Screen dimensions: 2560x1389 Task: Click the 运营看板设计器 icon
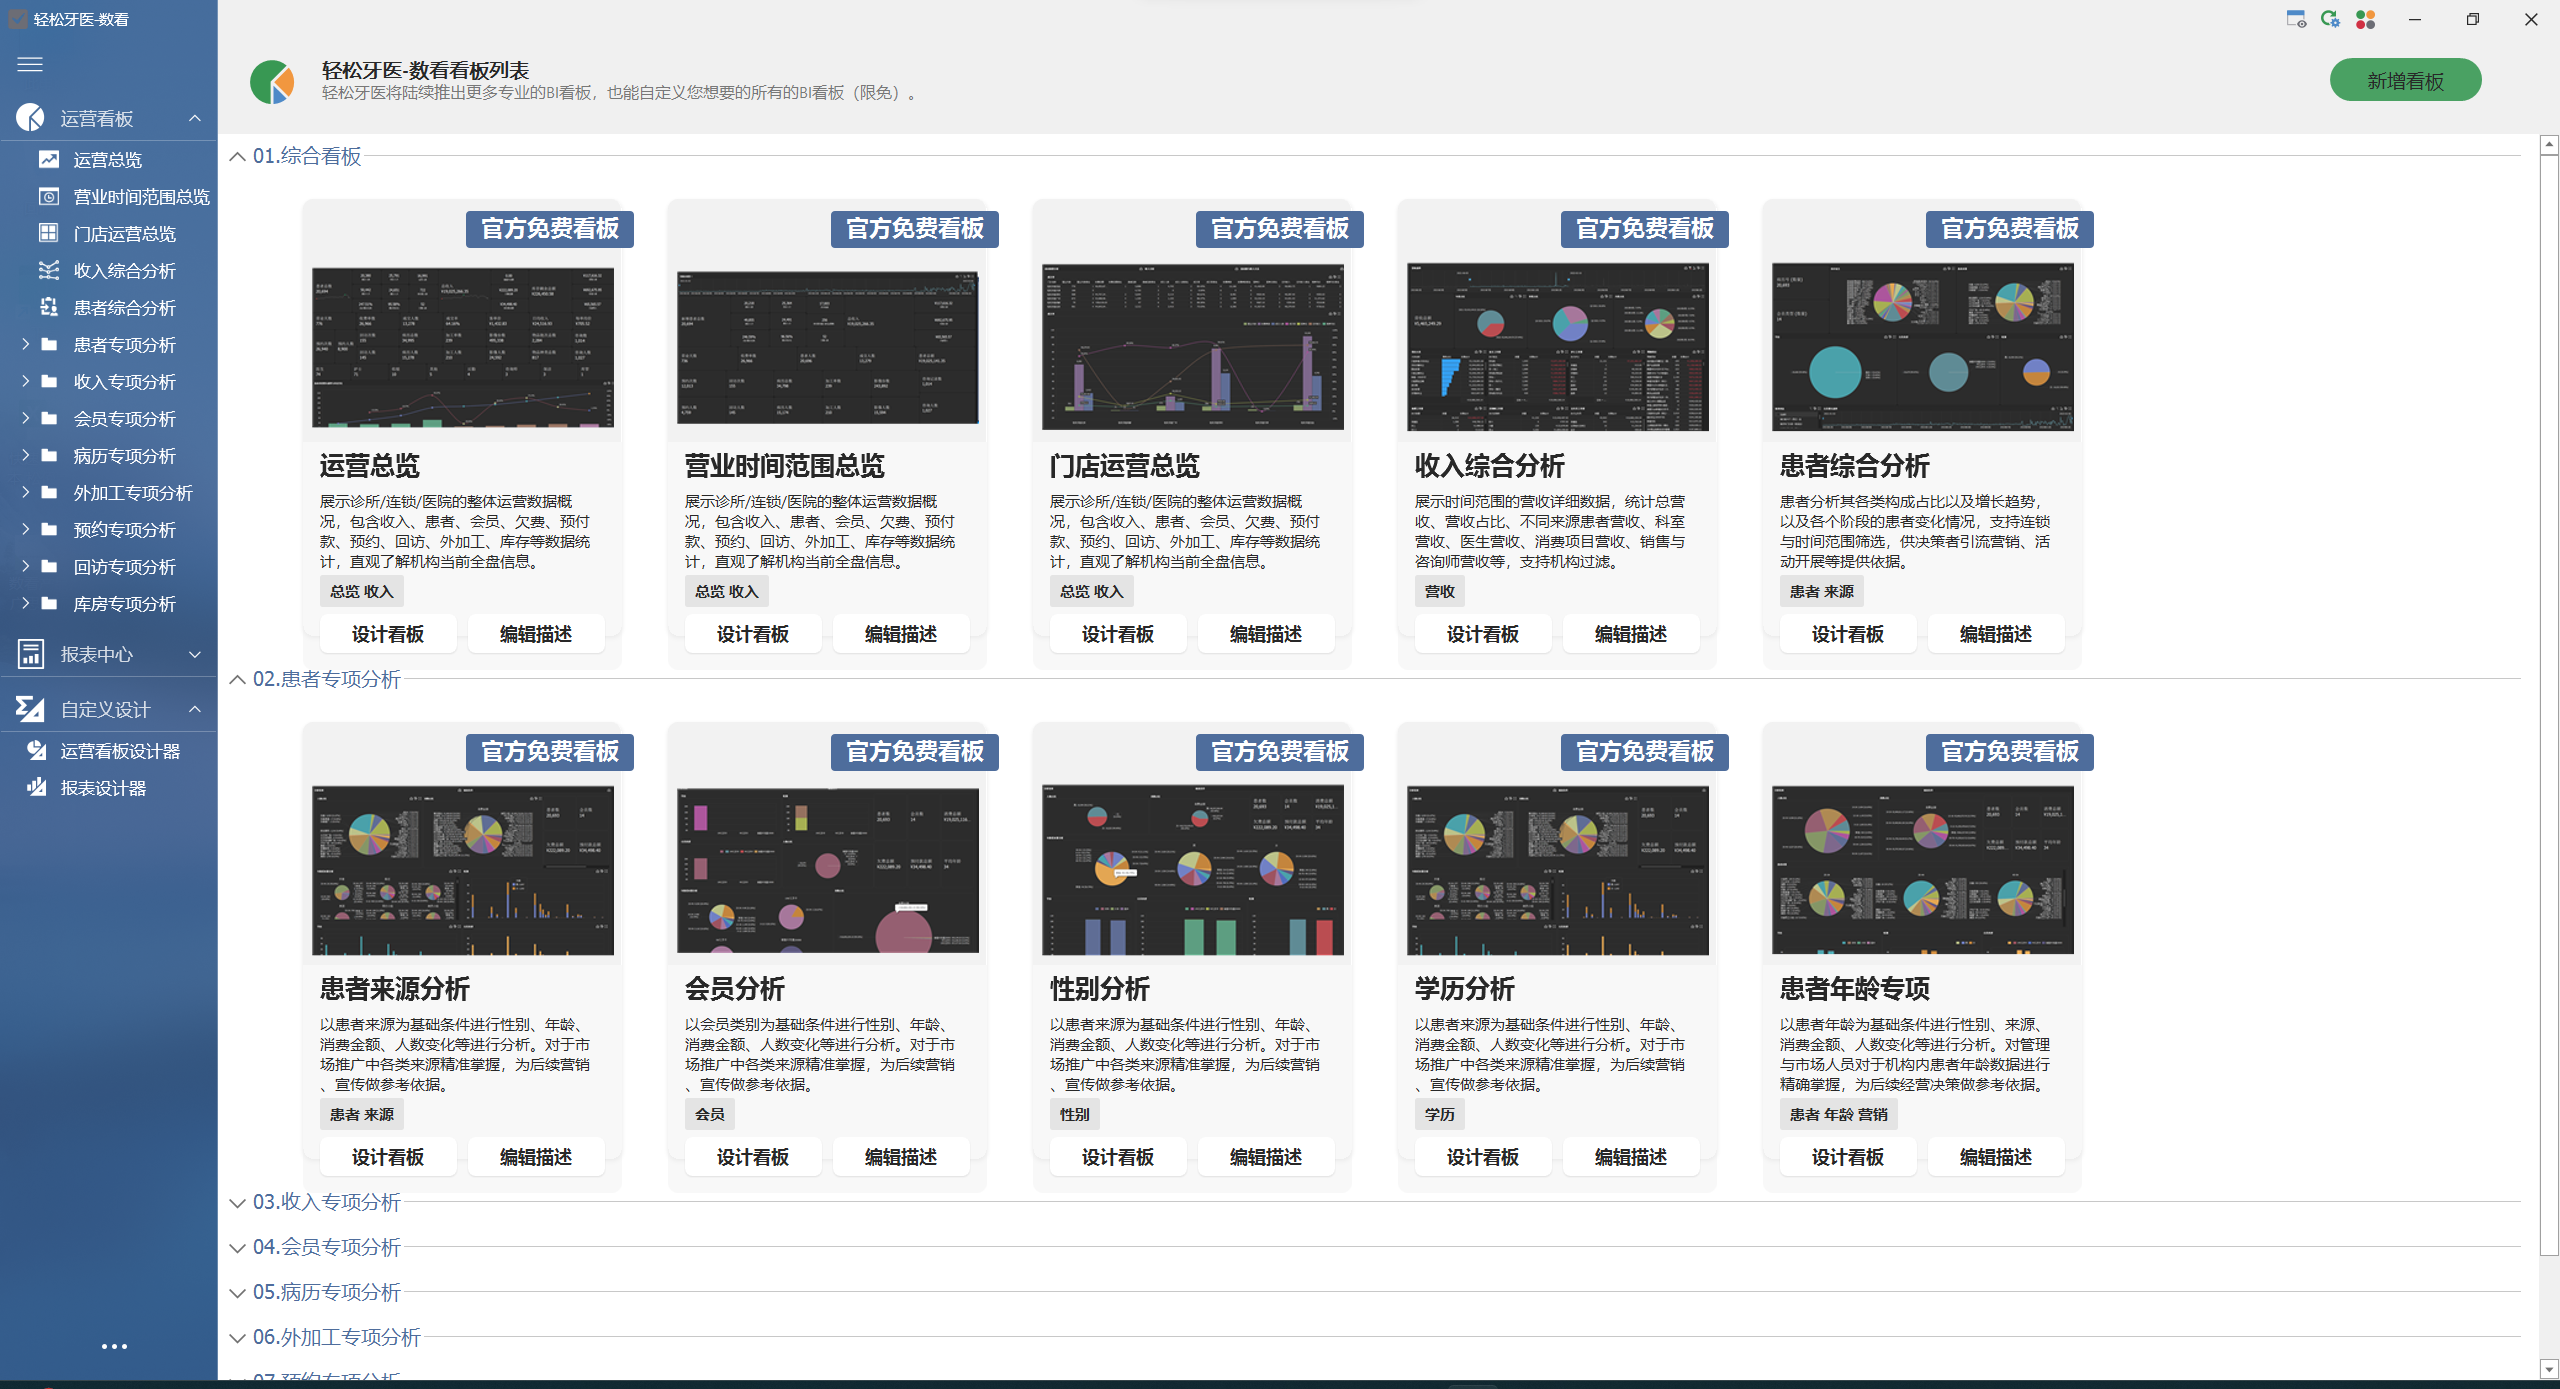(37, 750)
